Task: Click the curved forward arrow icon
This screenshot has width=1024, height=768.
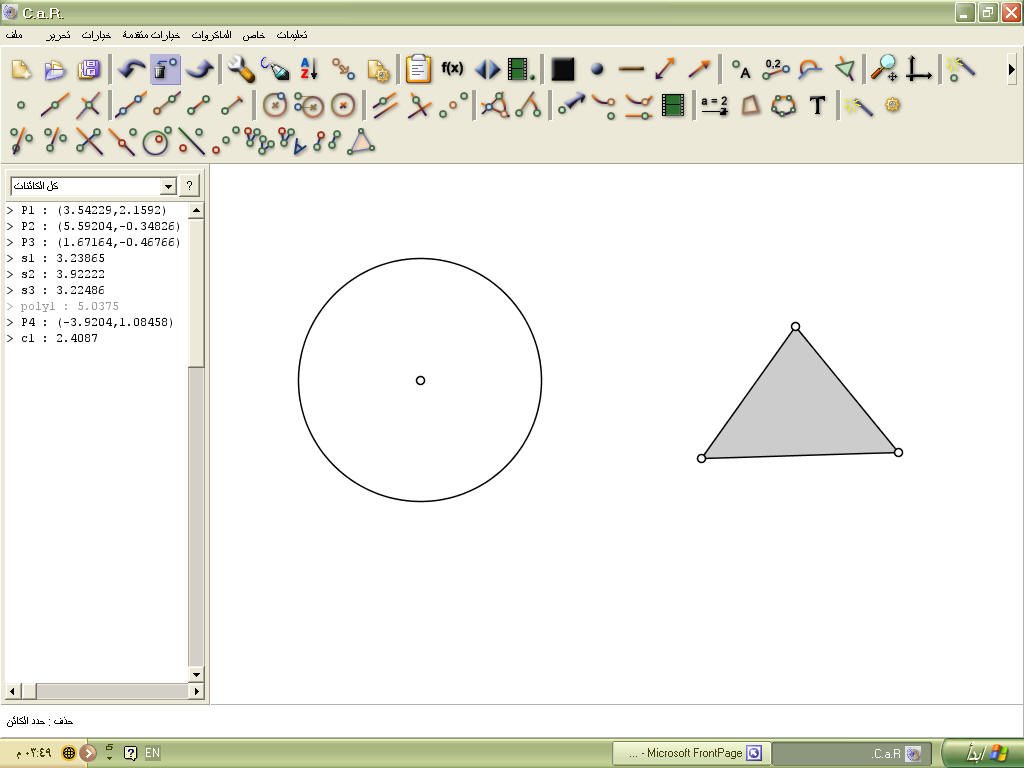Action: pyautogui.click(x=199, y=69)
